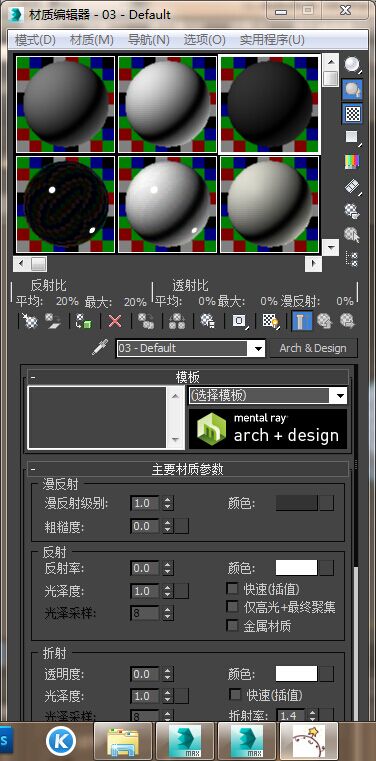This screenshot has width=376, height=761.
Task: Click the 透明度 value field
Action: [145, 674]
